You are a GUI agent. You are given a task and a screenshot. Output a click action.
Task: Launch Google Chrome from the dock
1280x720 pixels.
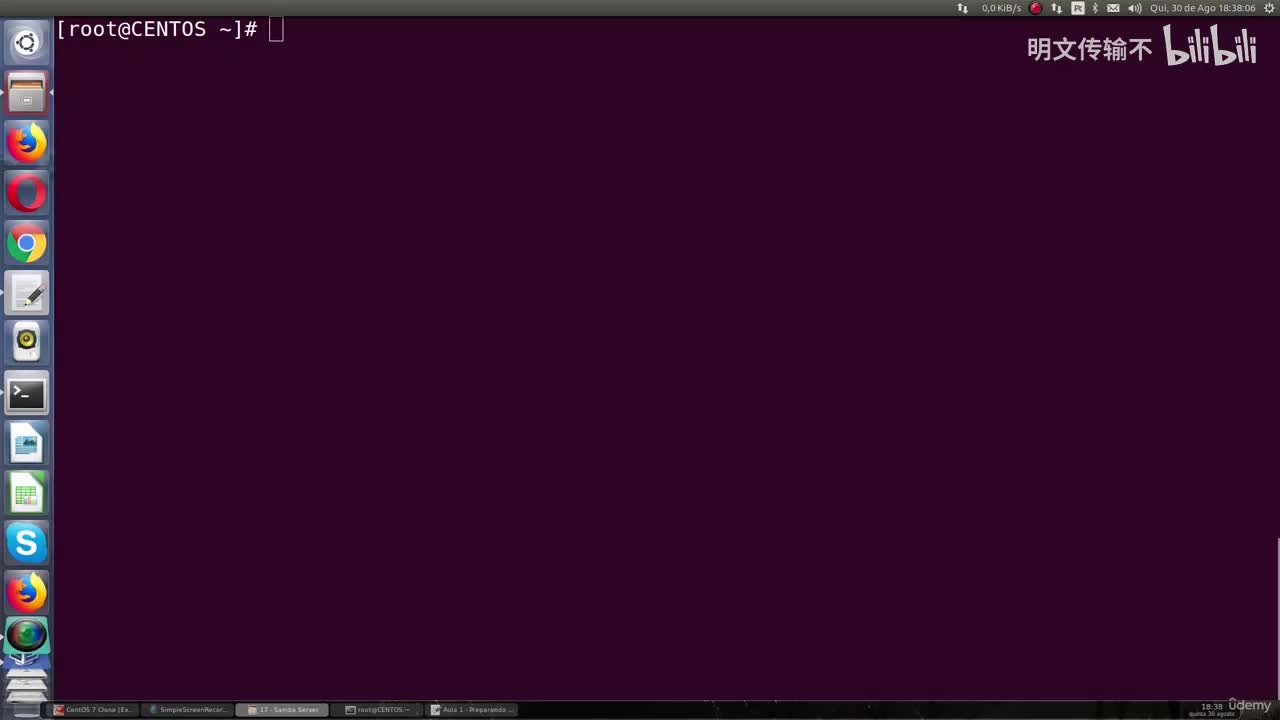click(26, 243)
